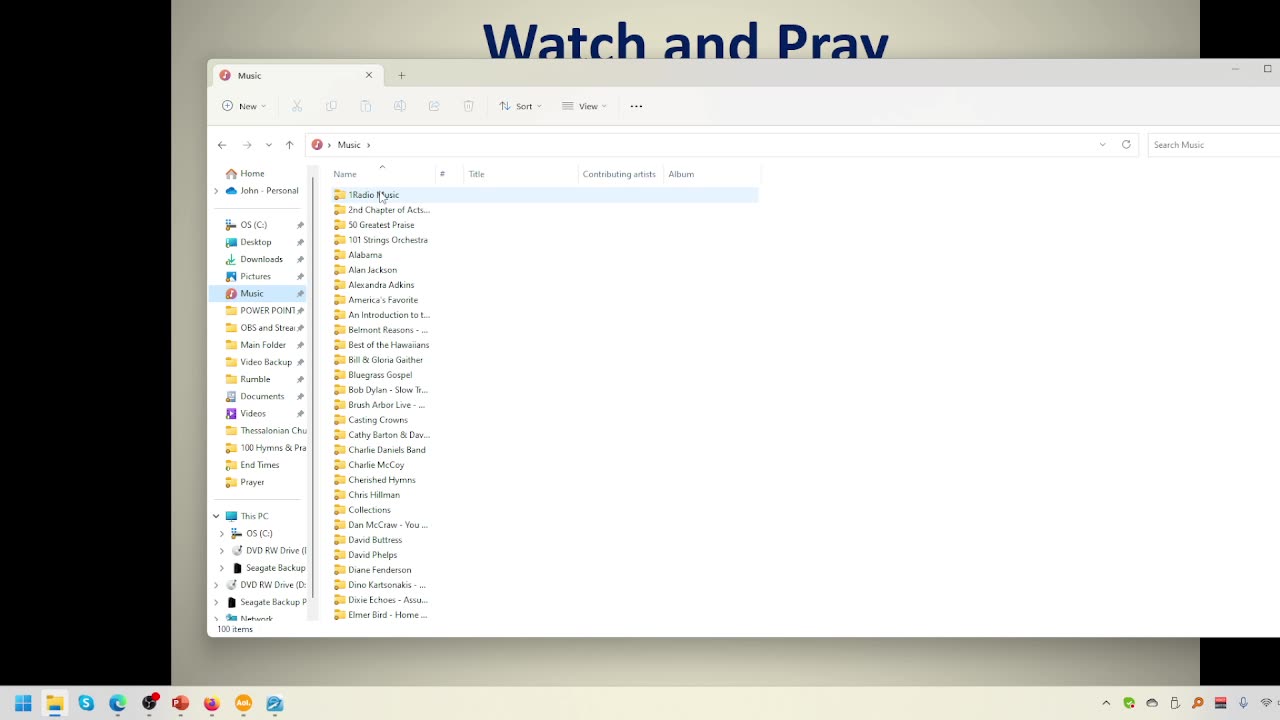The image size is (1280, 720).
Task: Select the Charlie Daniels Band folder
Action: [386, 450]
